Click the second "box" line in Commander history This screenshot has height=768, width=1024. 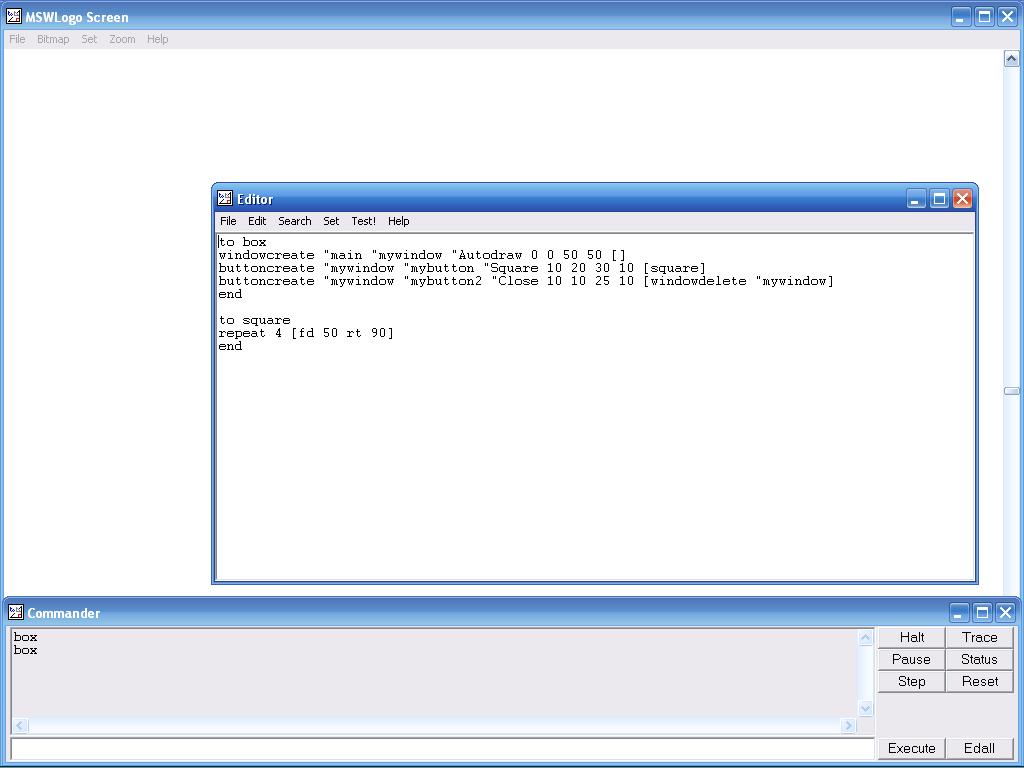tap(25, 650)
